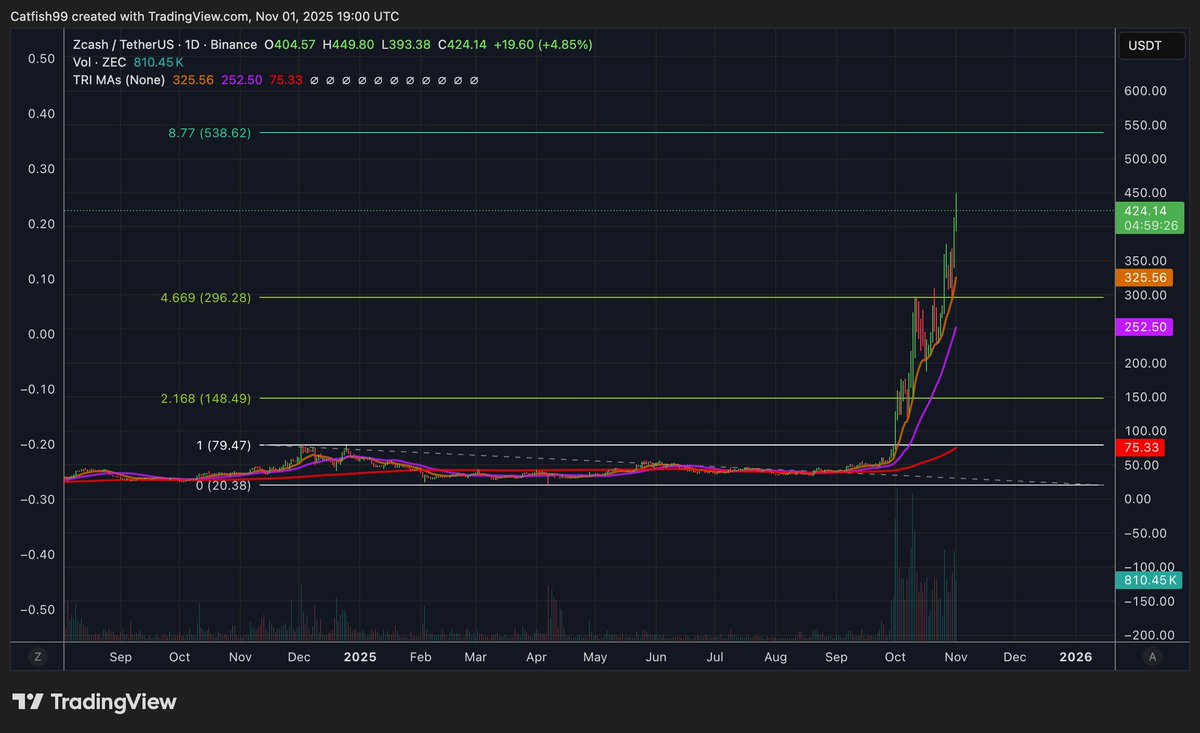1200x733 pixels.
Task: Click the Z timezone button at bottom left
Action: (x=38, y=657)
